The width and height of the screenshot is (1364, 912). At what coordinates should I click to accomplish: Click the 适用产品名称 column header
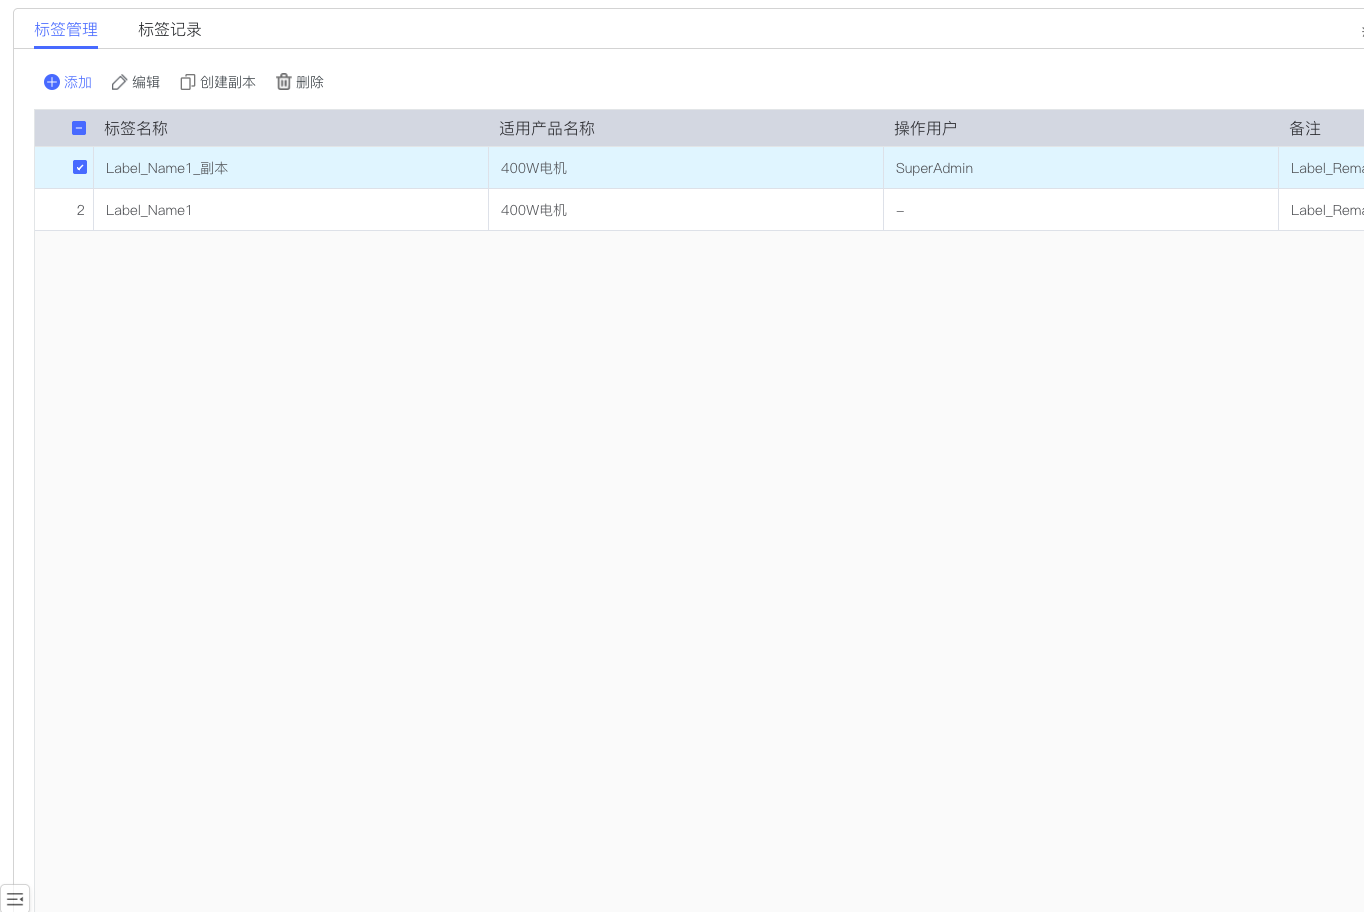tap(547, 128)
